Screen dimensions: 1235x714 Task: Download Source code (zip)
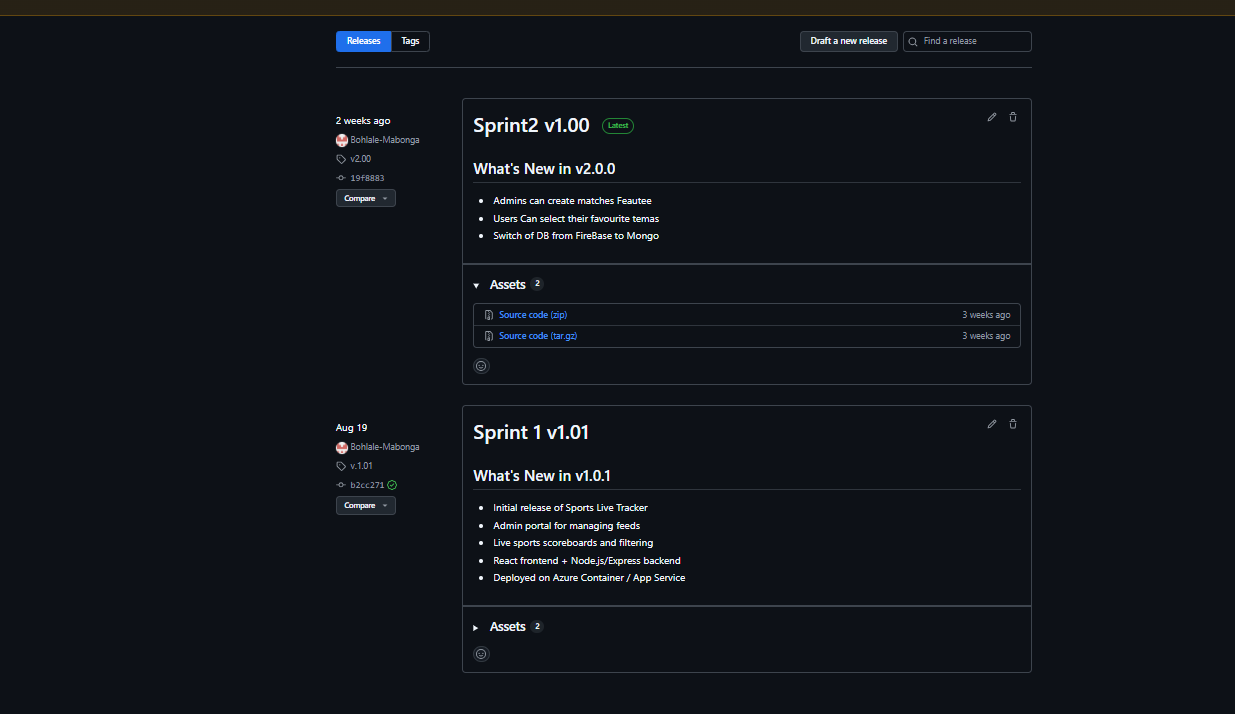pyautogui.click(x=533, y=314)
